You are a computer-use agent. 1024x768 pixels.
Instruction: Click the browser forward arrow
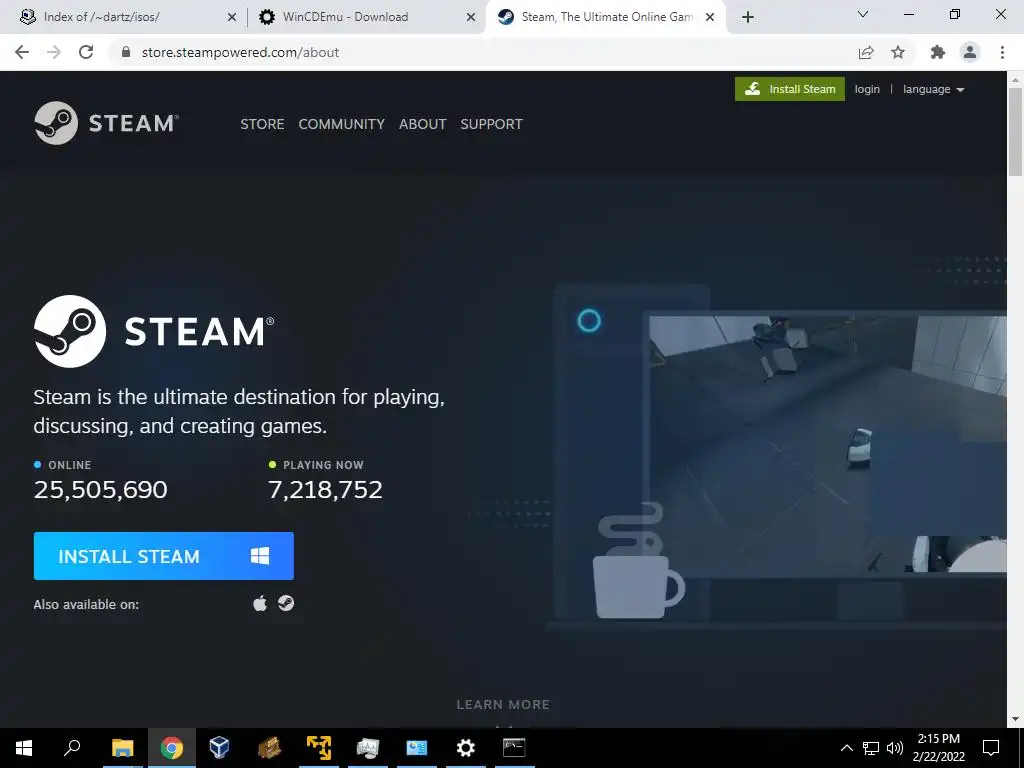(54, 52)
